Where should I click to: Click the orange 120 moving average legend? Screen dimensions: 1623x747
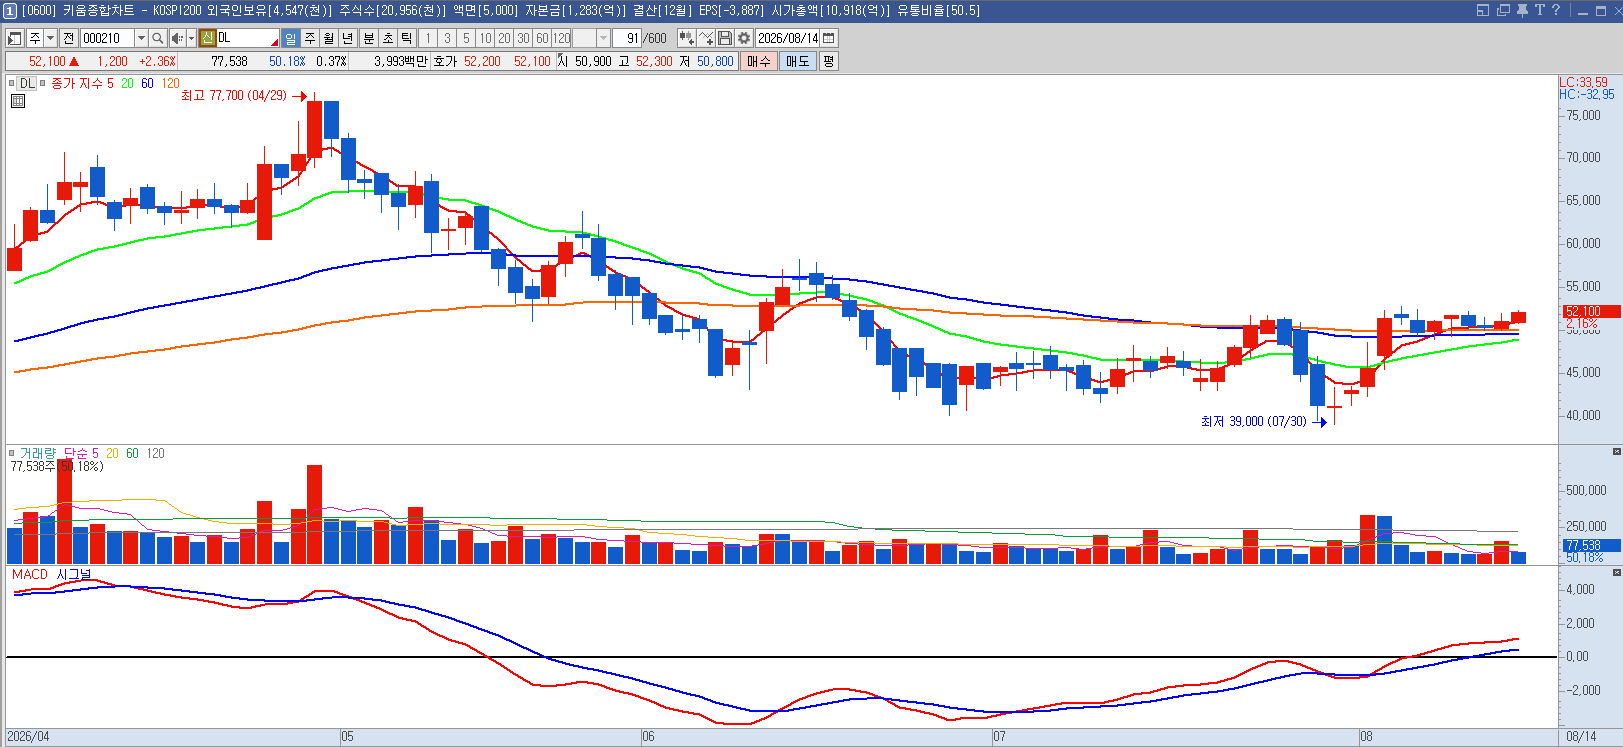coord(171,83)
